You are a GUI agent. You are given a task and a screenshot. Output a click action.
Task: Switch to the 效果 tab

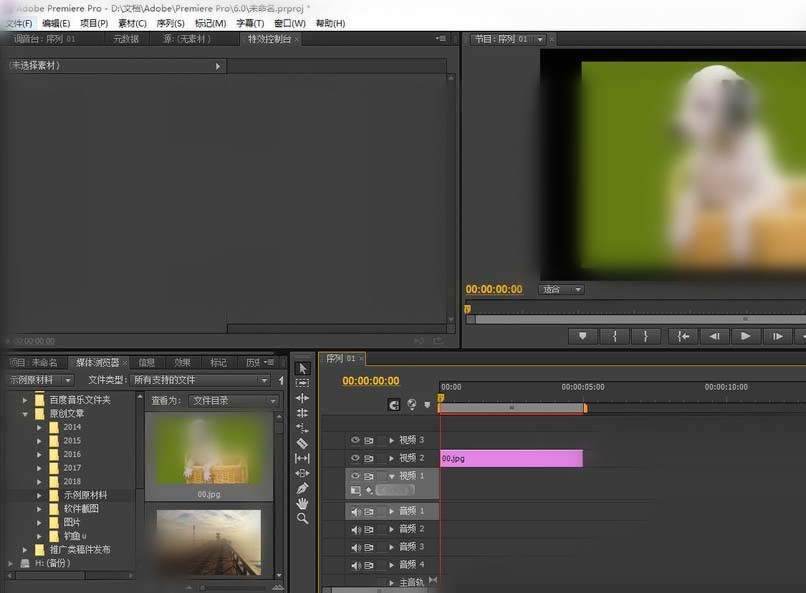[182, 362]
